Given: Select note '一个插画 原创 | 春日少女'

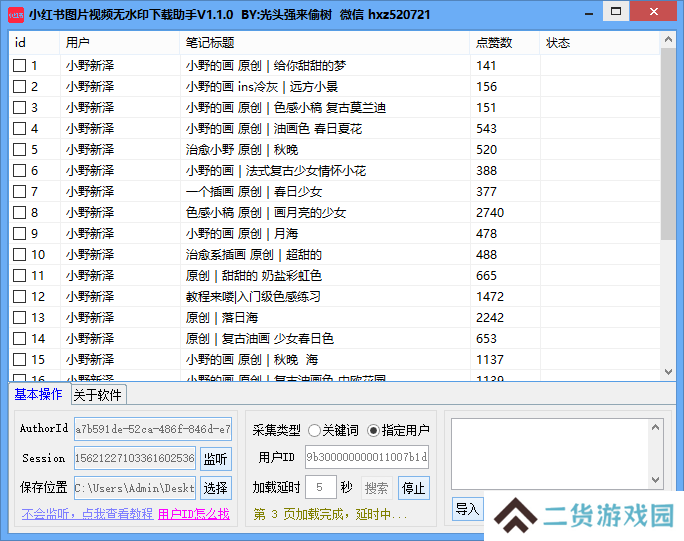Looking at the screenshot, I should [254, 192].
